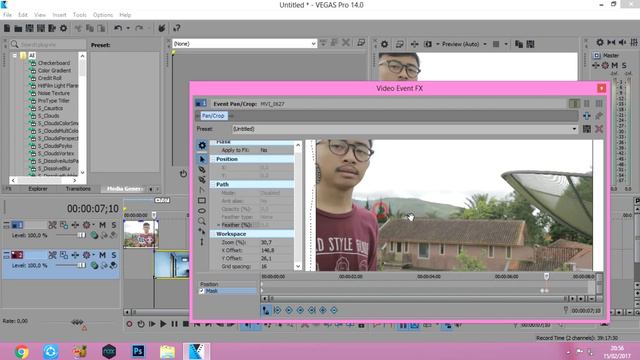The height and width of the screenshot is (360, 640).
Task: Toggle the Mask checkbox in Pan/Crop timeline
Action: (x=202, y=291)
